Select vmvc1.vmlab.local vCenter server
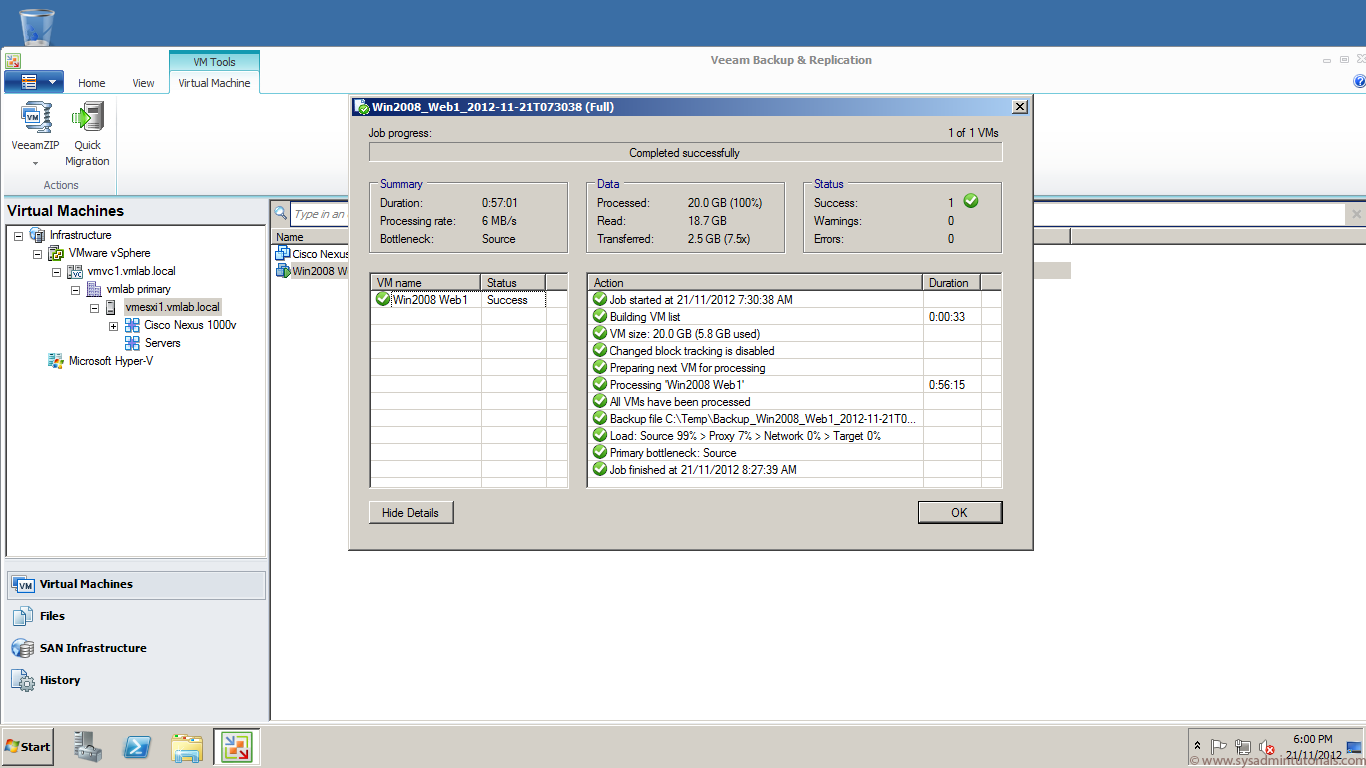This screenshot has height=768, width=1366. click(x=130, y=271)
